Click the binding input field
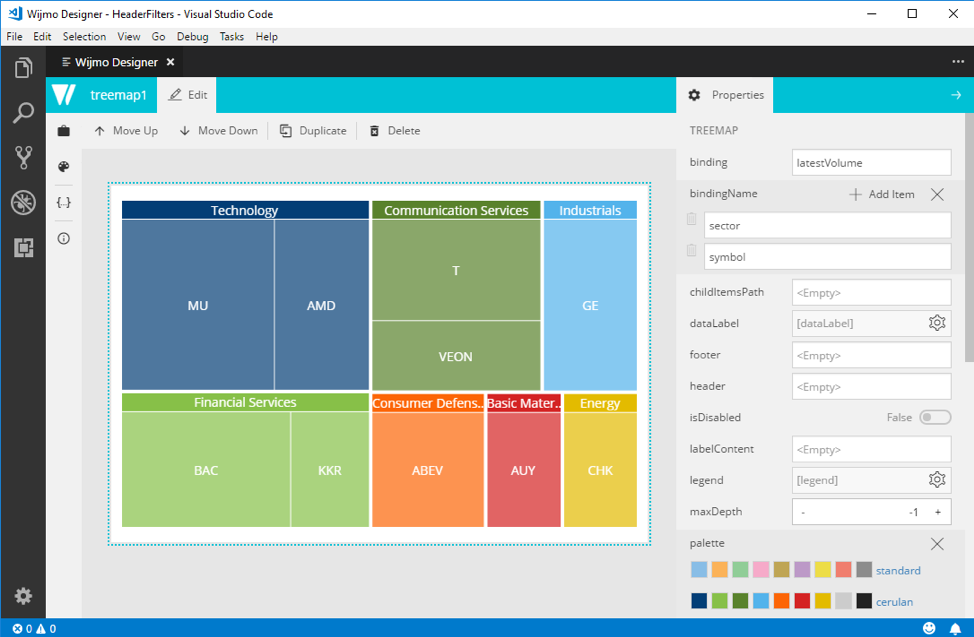Viewport: 974px width, 637px height. tap(871, 163)
